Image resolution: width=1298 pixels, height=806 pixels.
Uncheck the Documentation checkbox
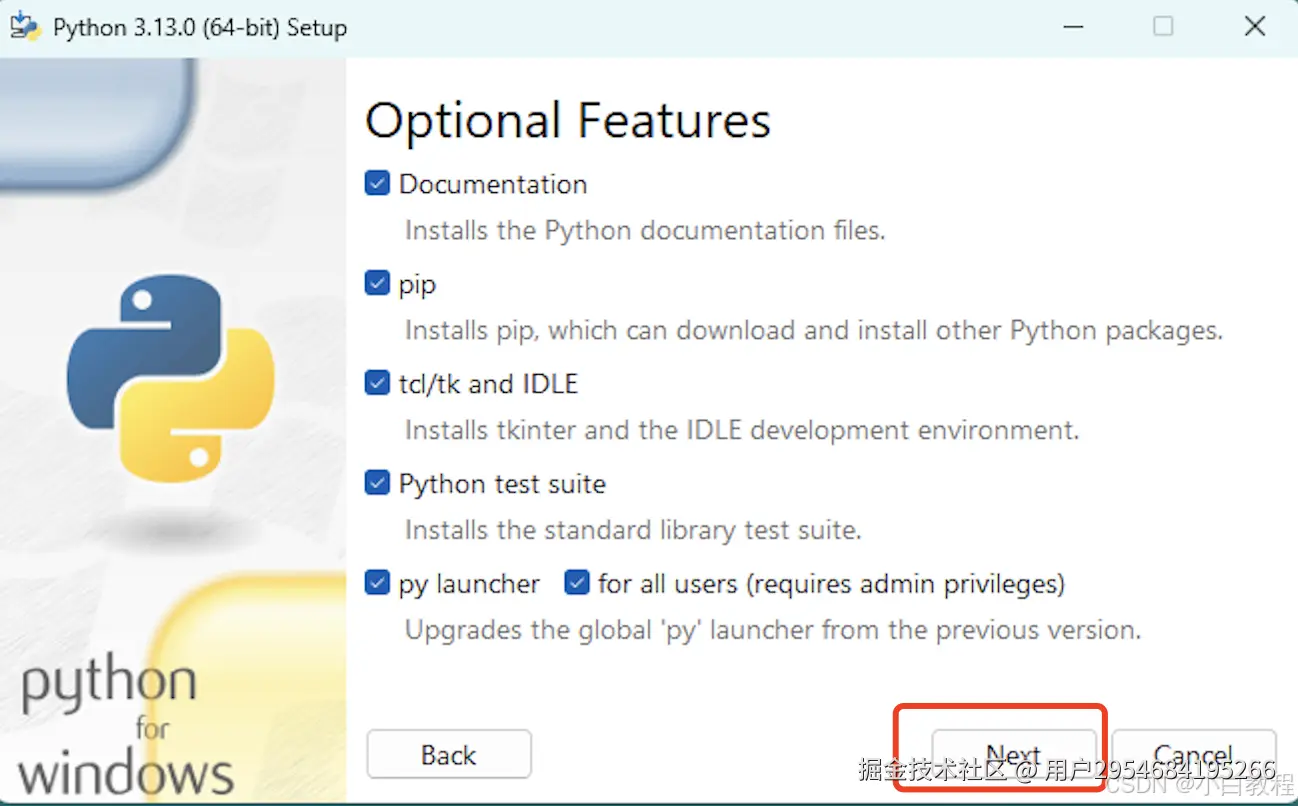[x=377, y=184]
